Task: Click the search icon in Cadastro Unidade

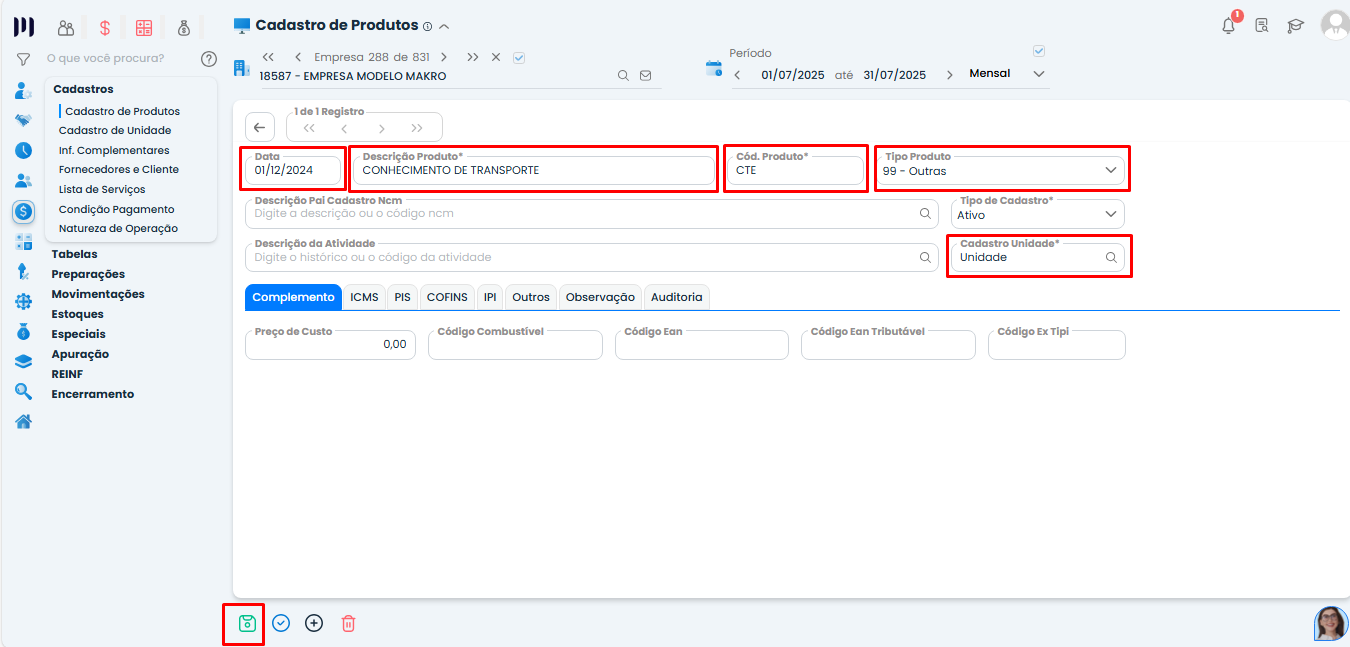Action: [x=1111, y=257]
